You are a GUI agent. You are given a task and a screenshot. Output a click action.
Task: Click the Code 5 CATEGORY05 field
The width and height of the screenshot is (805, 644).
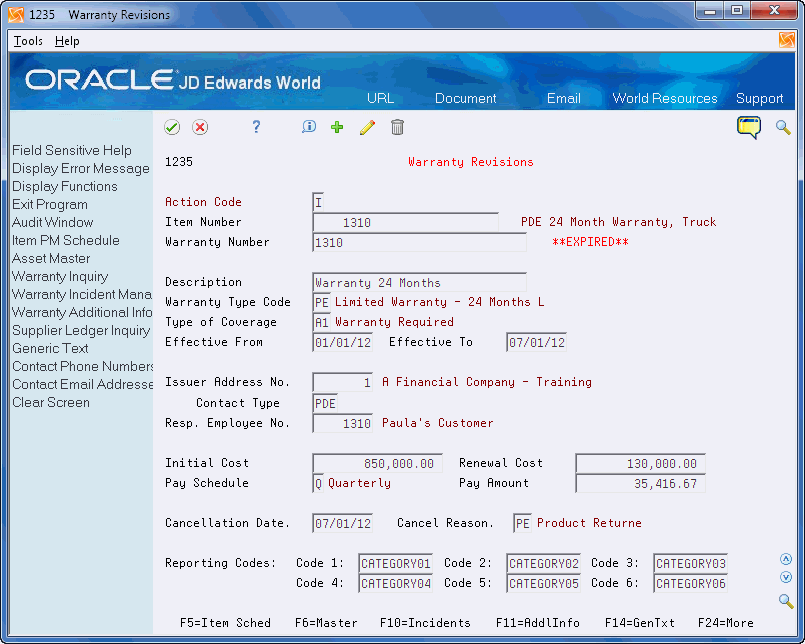pyautogui.click(x=543, y=584)
